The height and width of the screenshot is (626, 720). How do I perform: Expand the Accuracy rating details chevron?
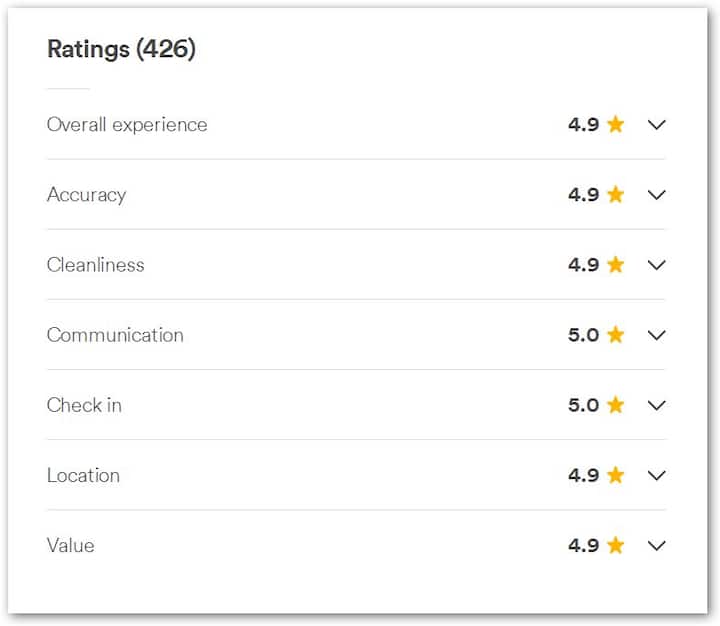tap(656, 195)
